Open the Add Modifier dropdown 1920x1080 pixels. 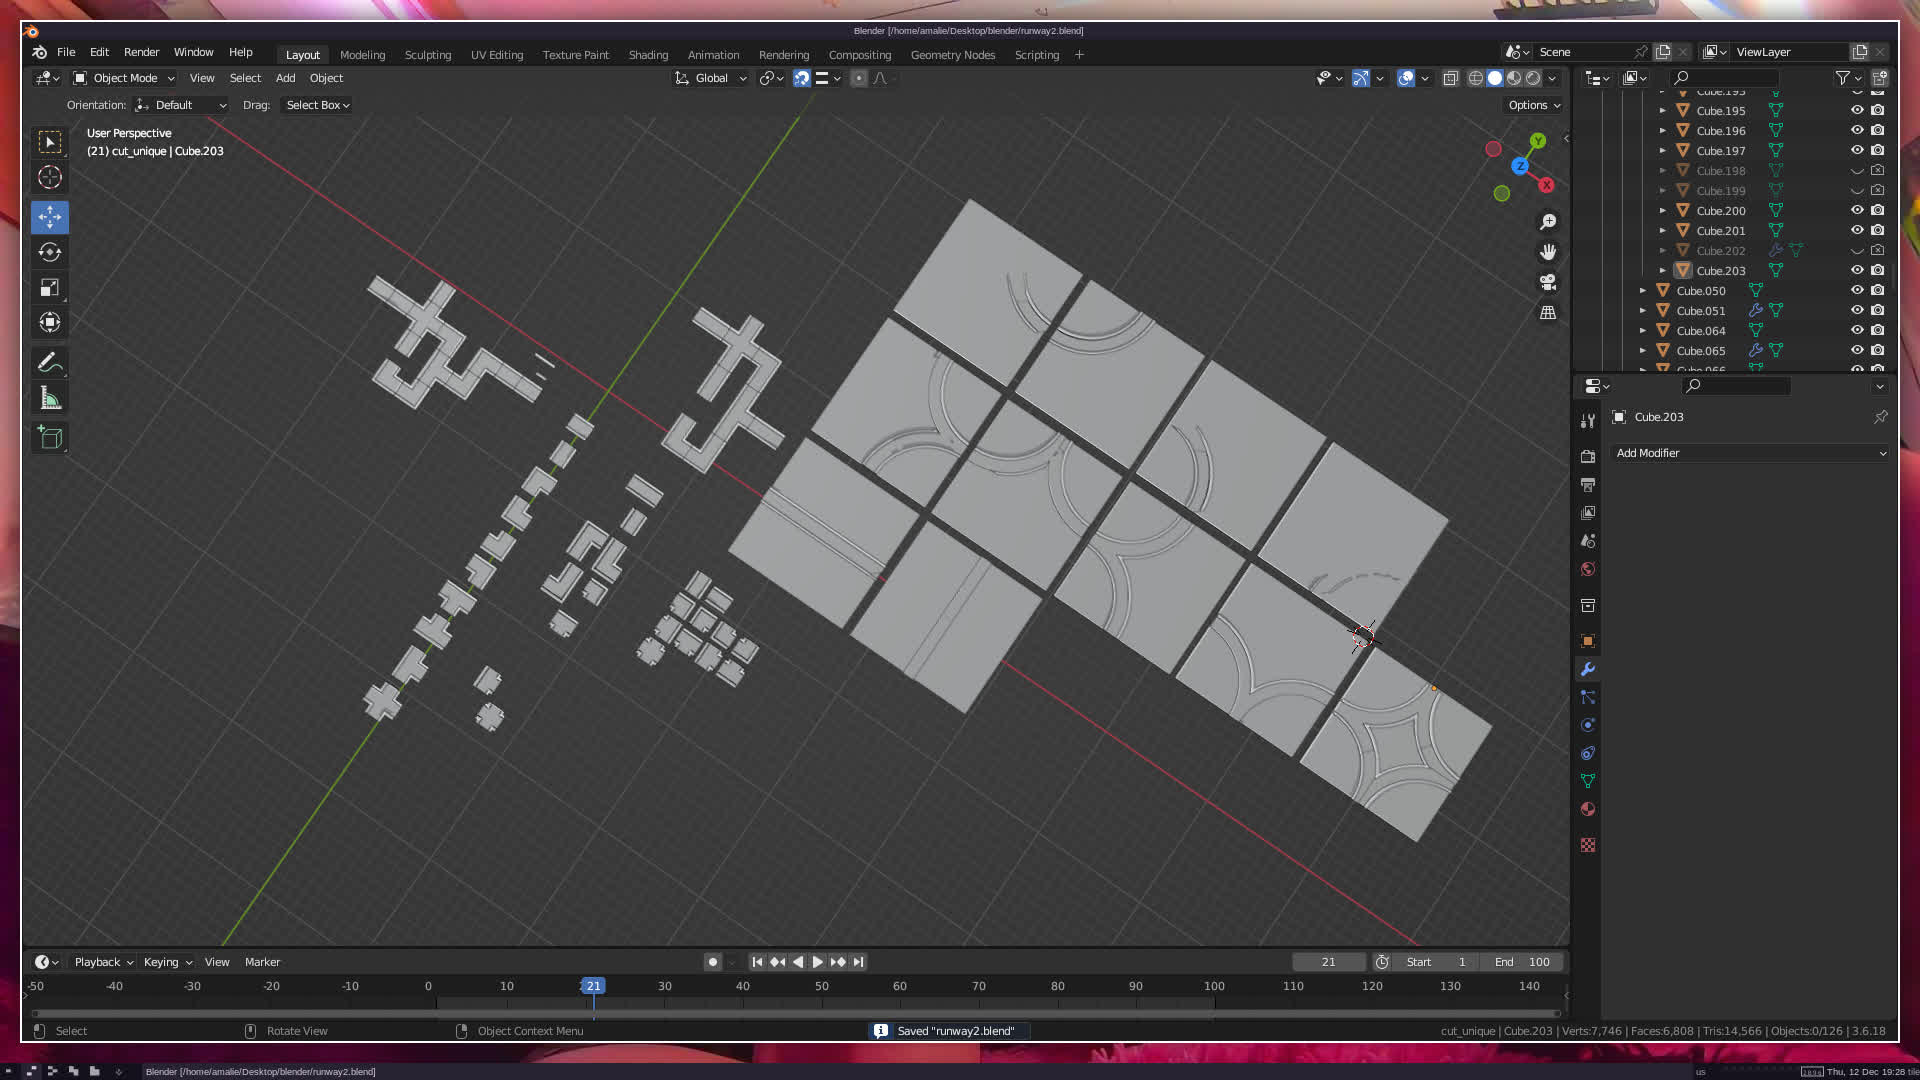click(x=1750, y=453)
